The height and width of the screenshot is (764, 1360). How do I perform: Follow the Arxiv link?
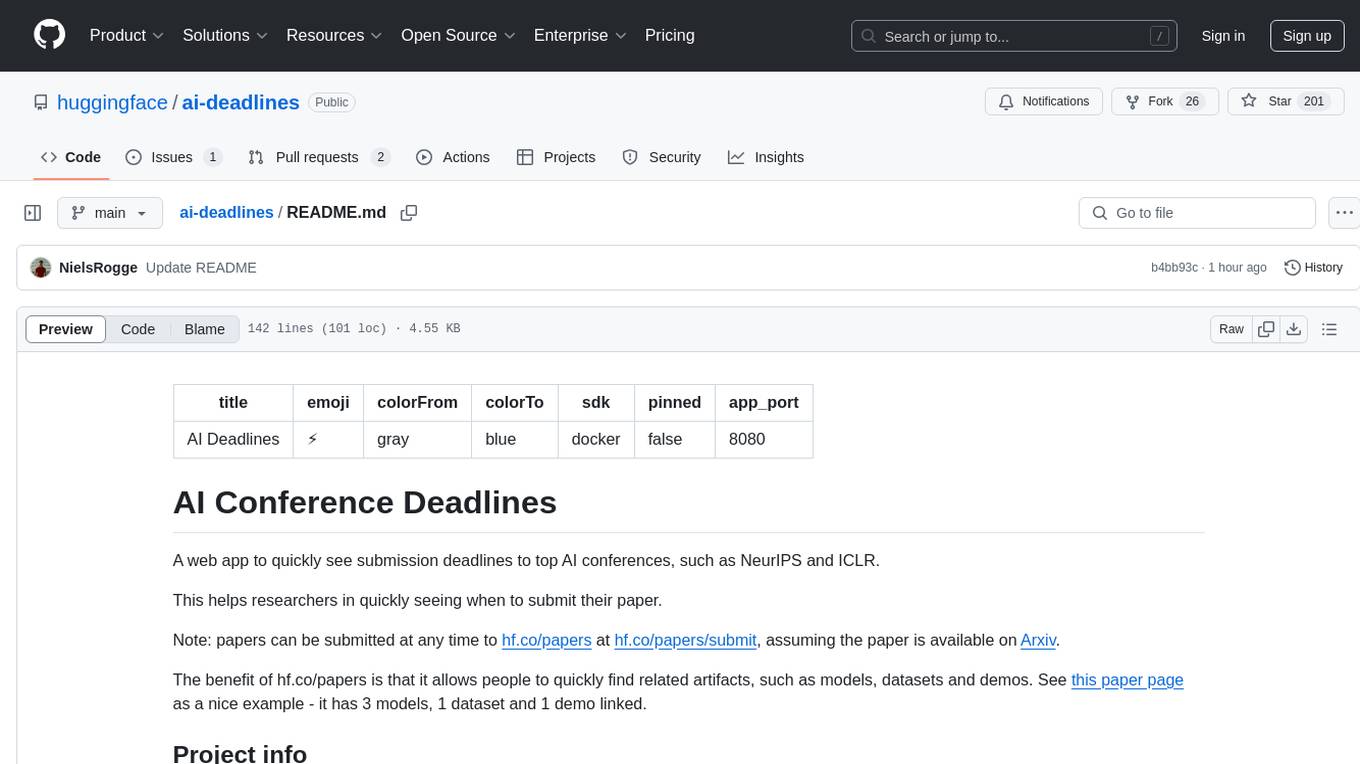coord(1038,640)
